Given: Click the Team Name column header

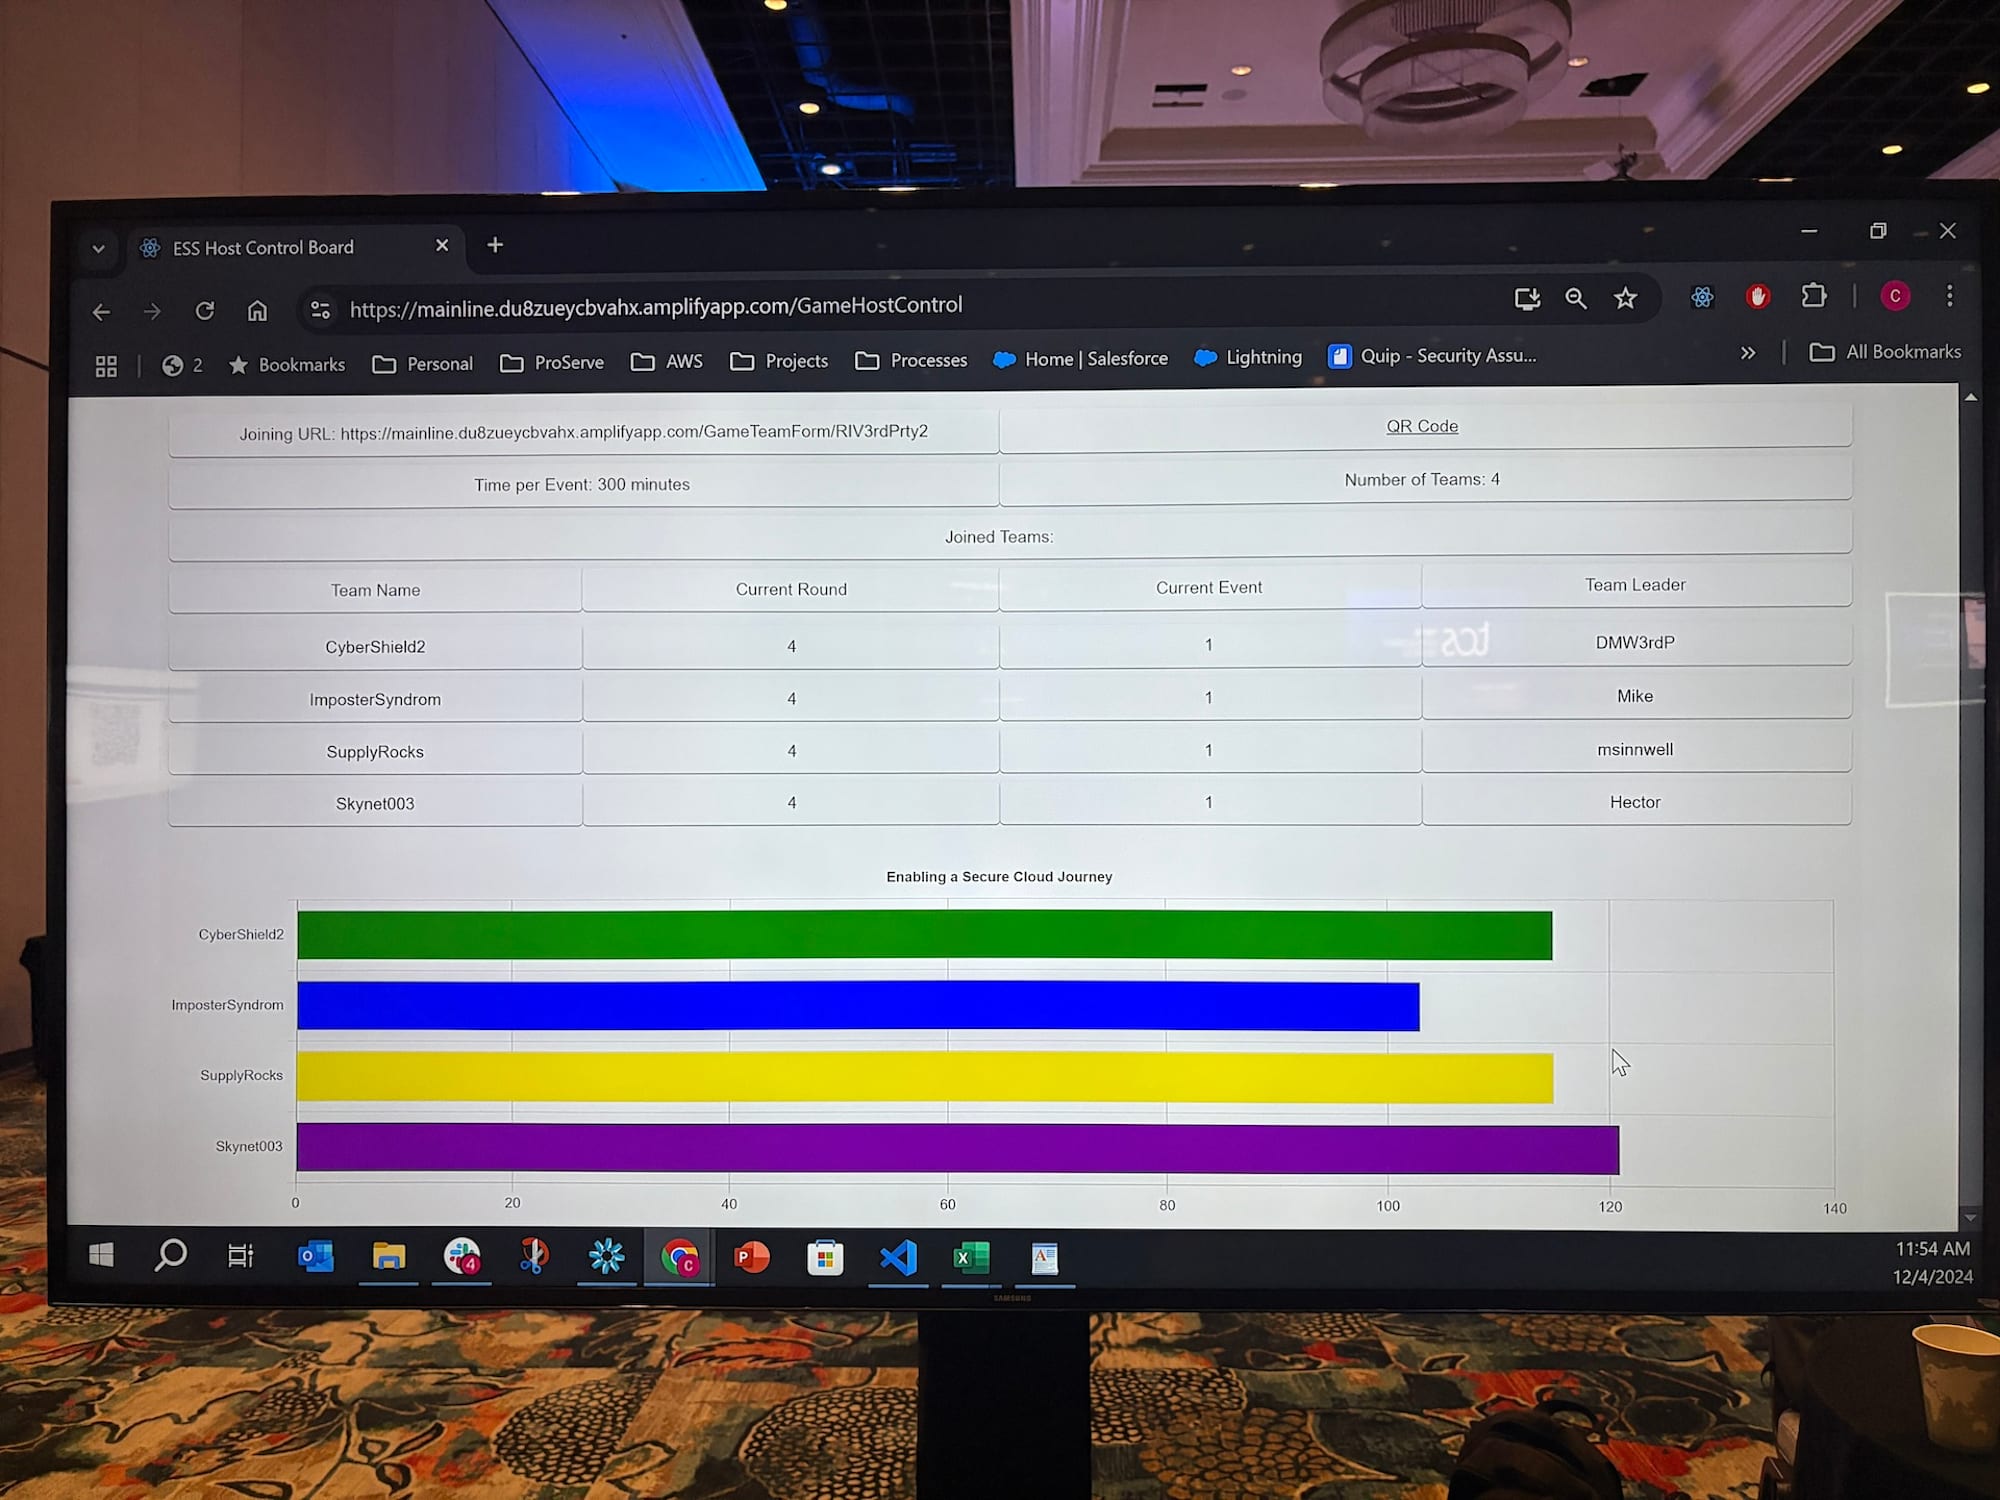Looking at the screenshot, I should point(375,590).
